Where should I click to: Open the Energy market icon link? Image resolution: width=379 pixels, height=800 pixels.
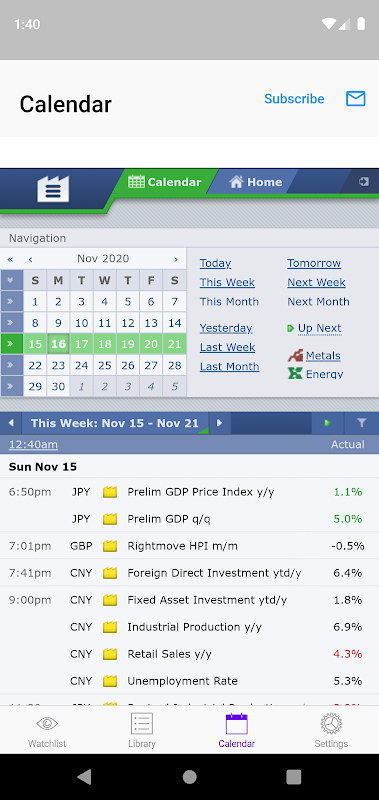295,373
